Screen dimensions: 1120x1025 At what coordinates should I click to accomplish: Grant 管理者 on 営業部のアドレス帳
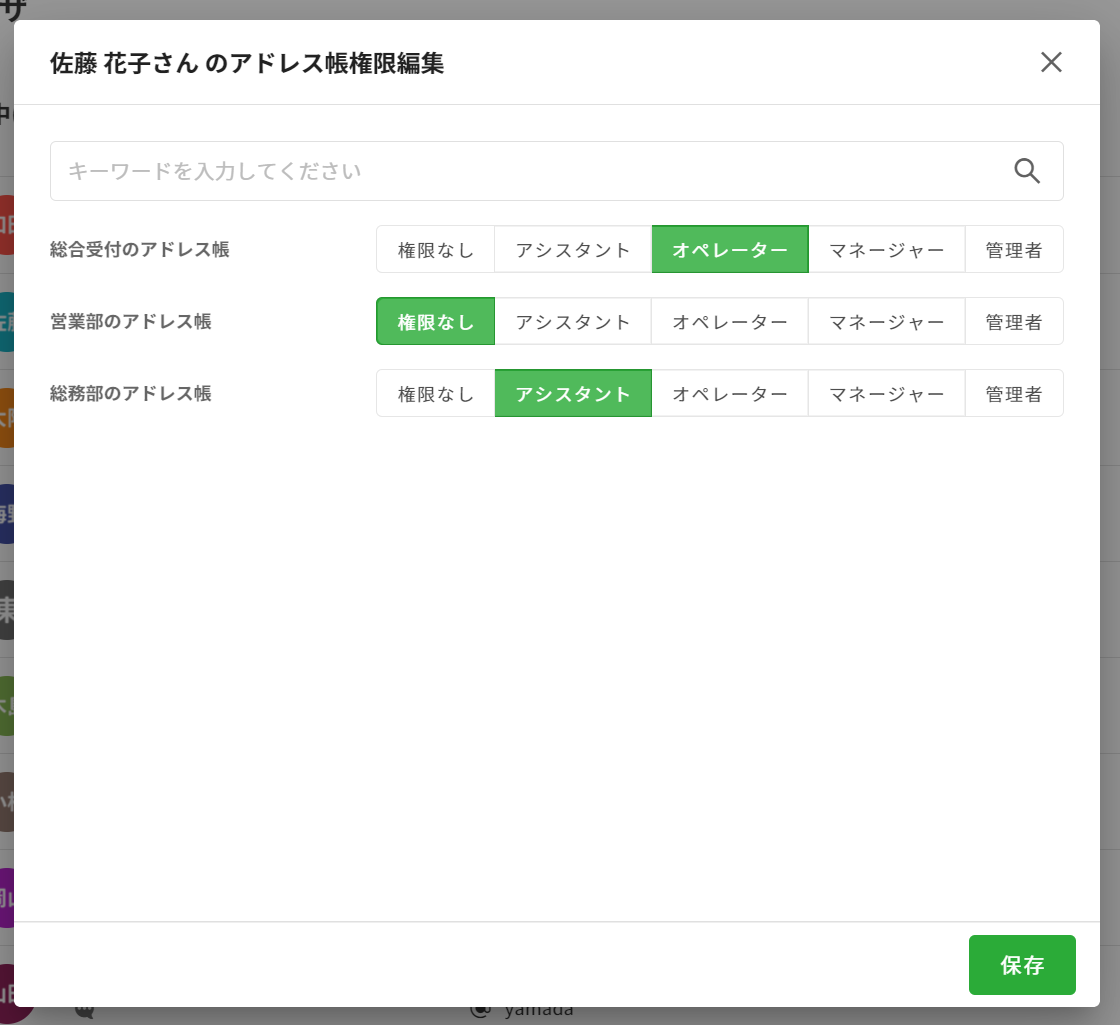[1013, 322]
